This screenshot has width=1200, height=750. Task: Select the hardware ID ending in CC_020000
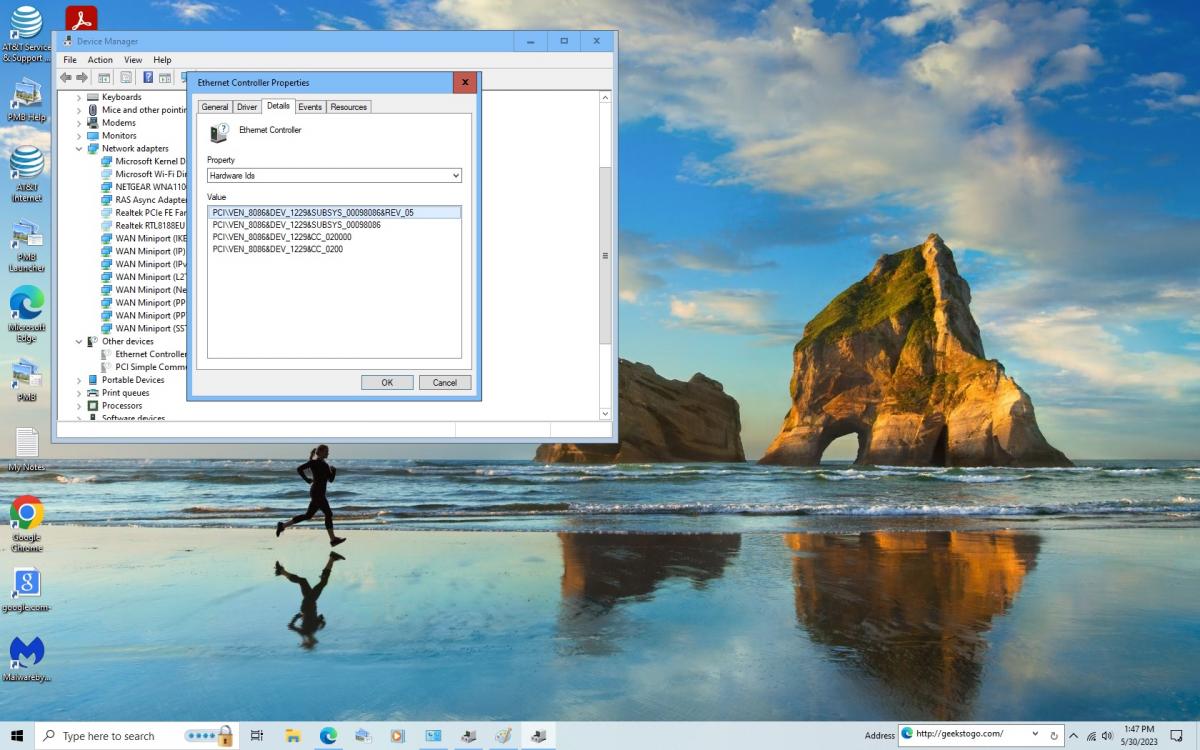(282, 237)
